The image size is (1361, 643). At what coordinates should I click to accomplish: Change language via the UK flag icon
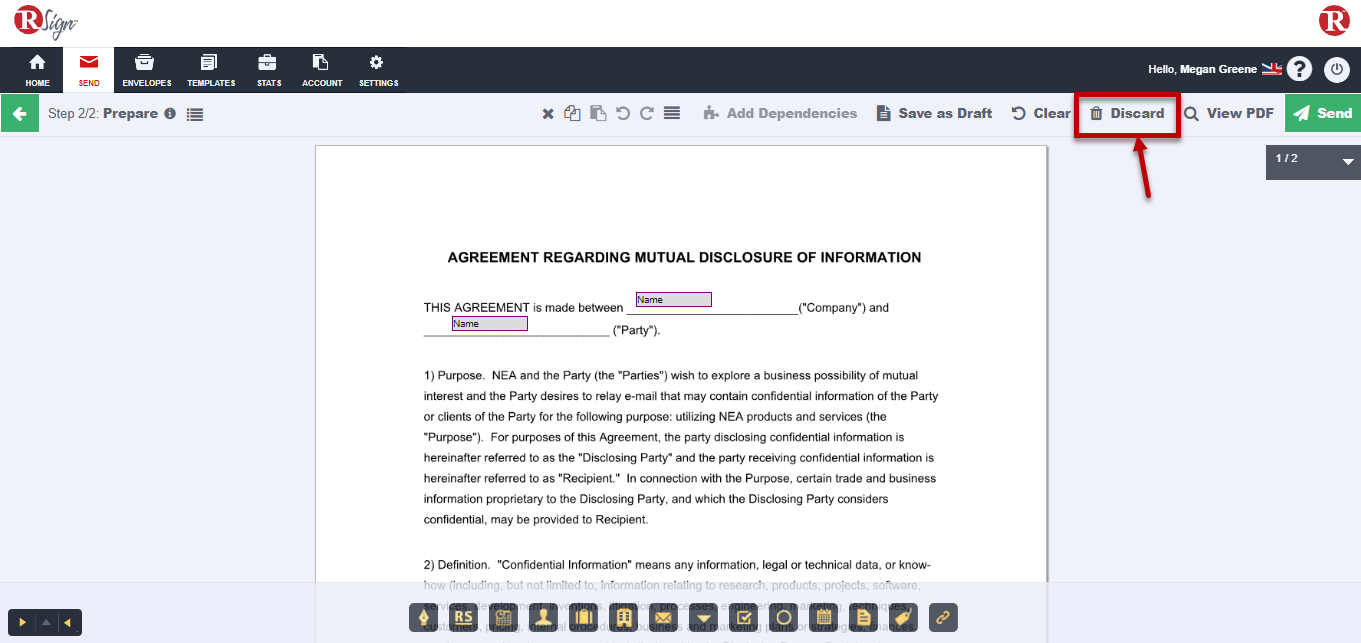tap(1272, 69)
